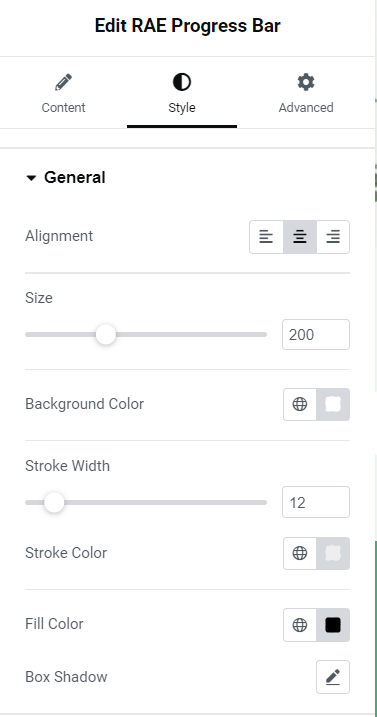Collapse the General section arrow
This screenshot has width=377, height=717.
pyautogui.click(x=31, y=178)
